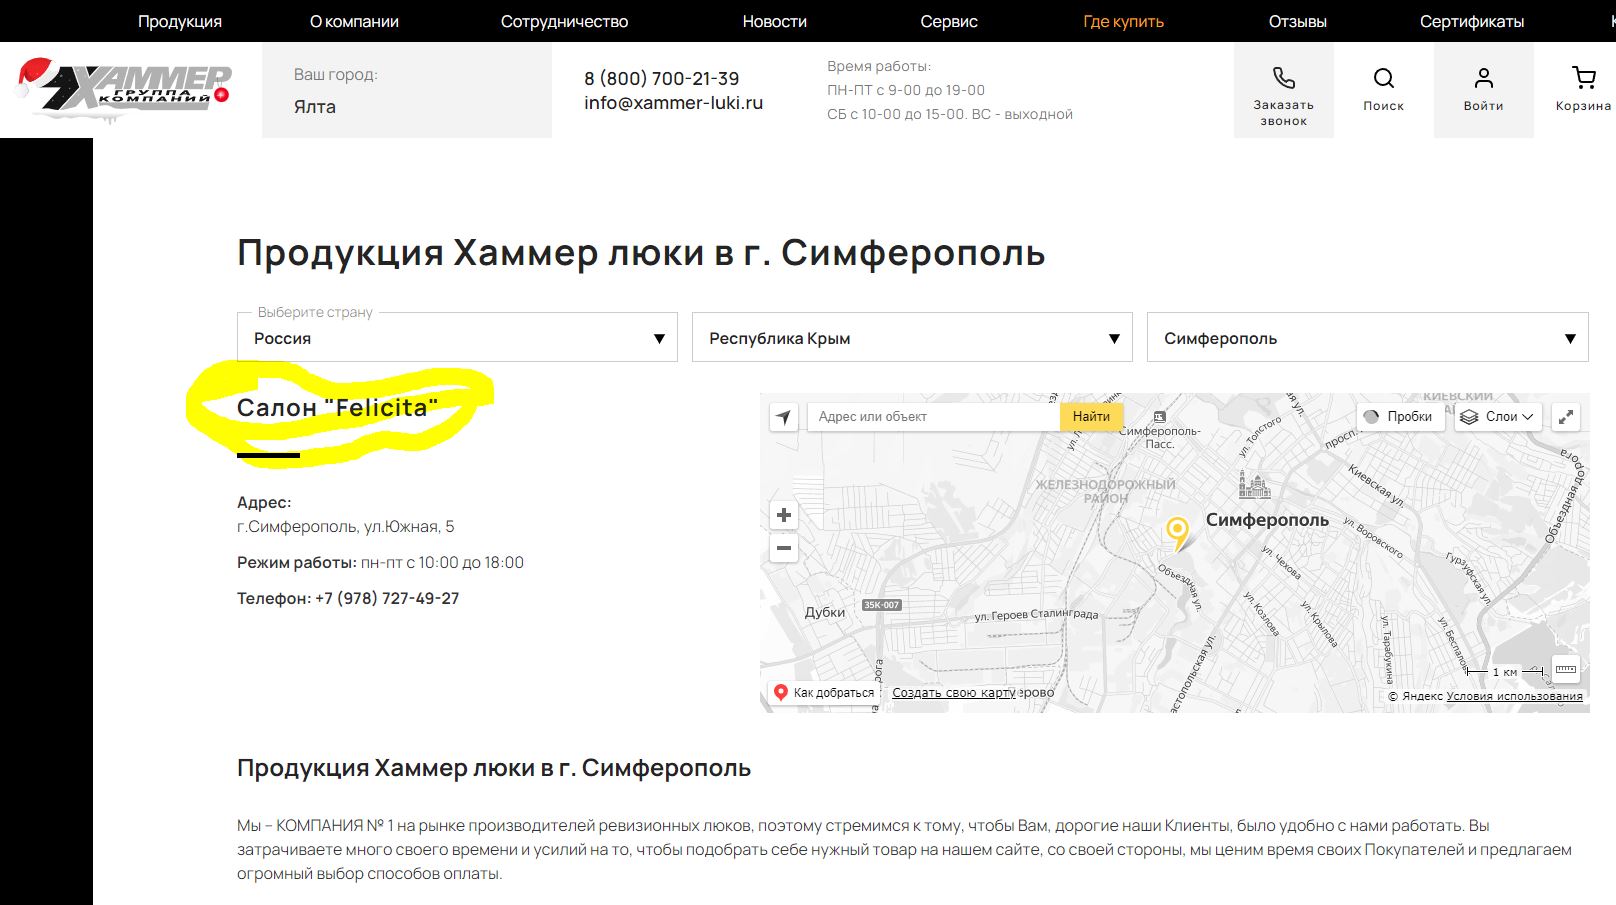Click the Режим работы hours text

380,562
